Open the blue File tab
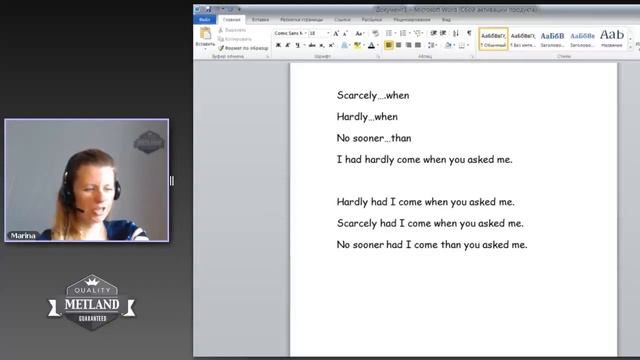This screenshot has height=360, width=640. coord(205,20)
